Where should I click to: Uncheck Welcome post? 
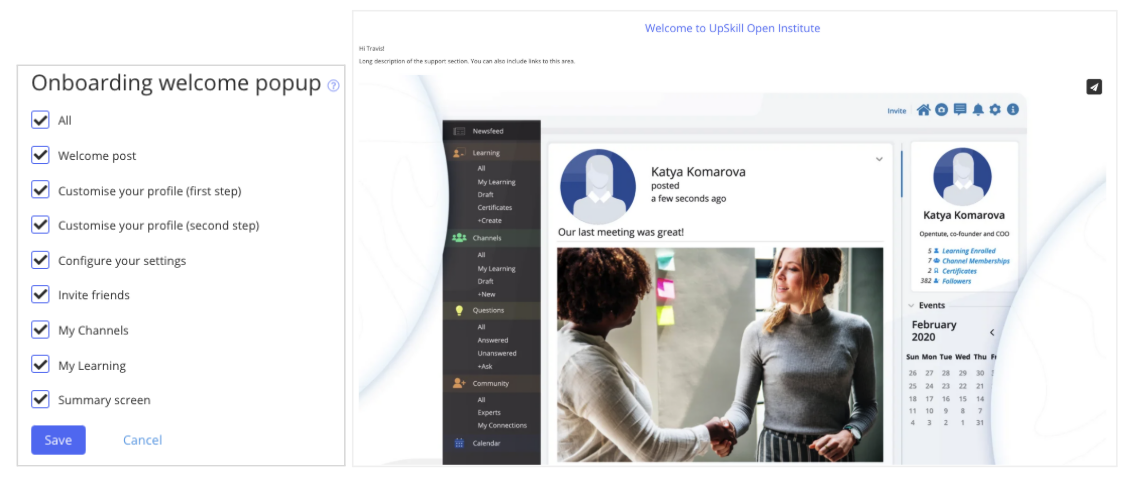pyautogui.click(x=40, y=155)
